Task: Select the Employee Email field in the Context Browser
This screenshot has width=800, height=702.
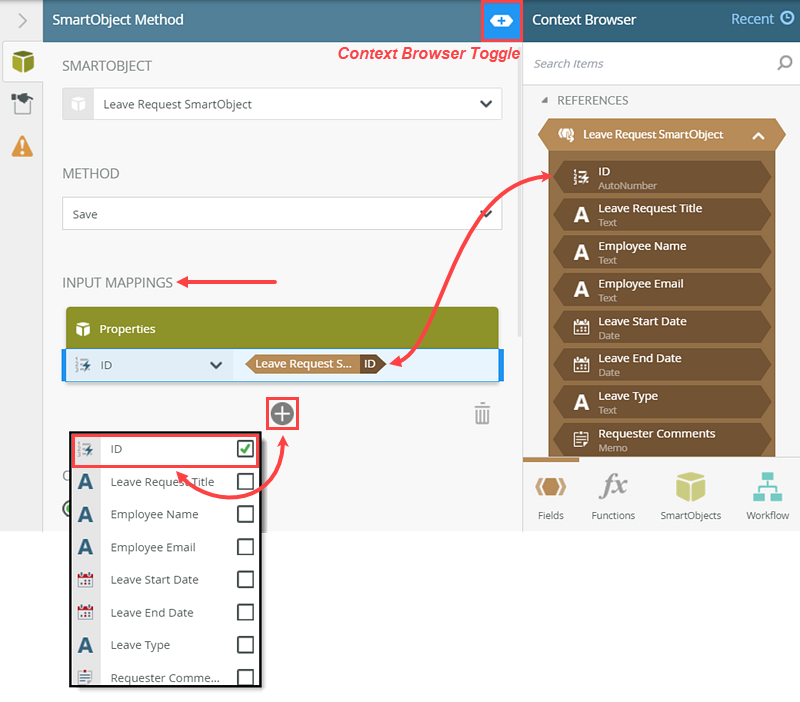Action: [x=662, y=290]
